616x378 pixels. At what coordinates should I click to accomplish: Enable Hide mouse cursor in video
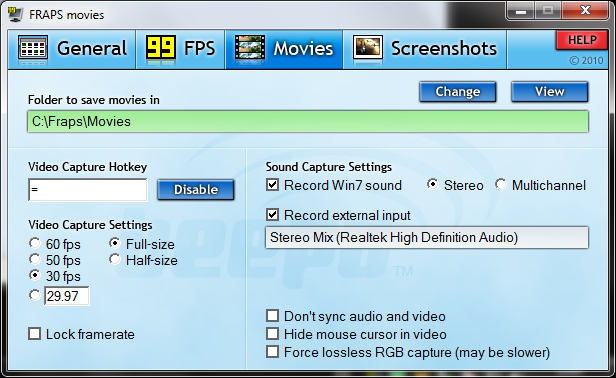[272, 334]
